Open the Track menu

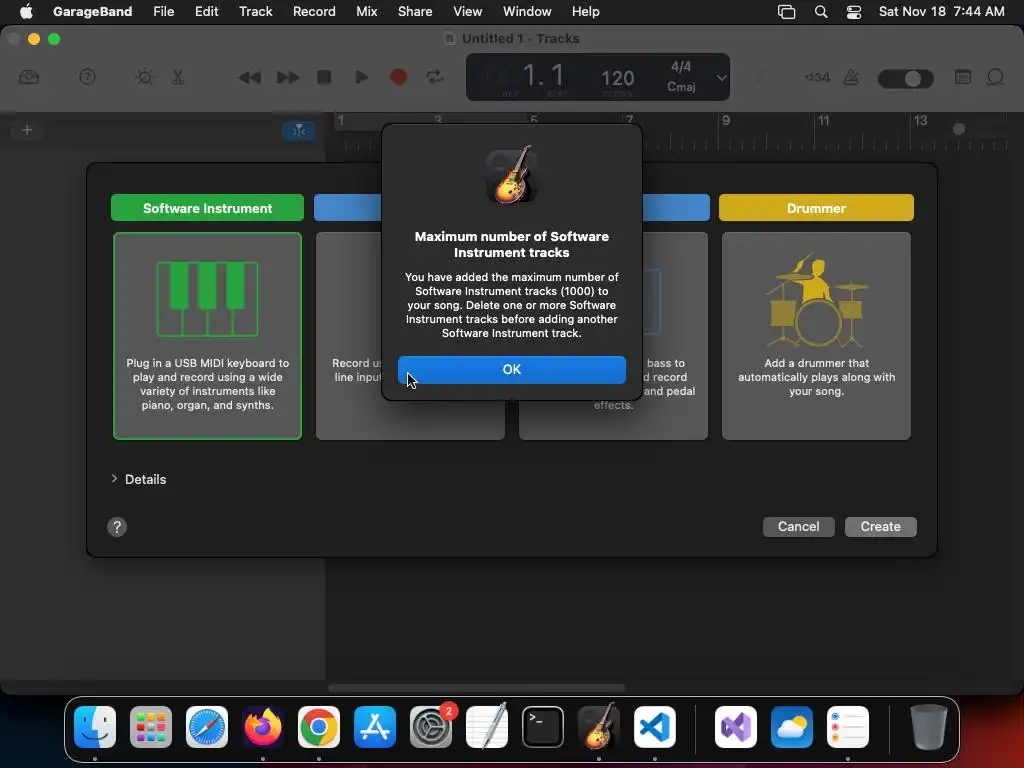pyautogui.click(x=255, y=11)
